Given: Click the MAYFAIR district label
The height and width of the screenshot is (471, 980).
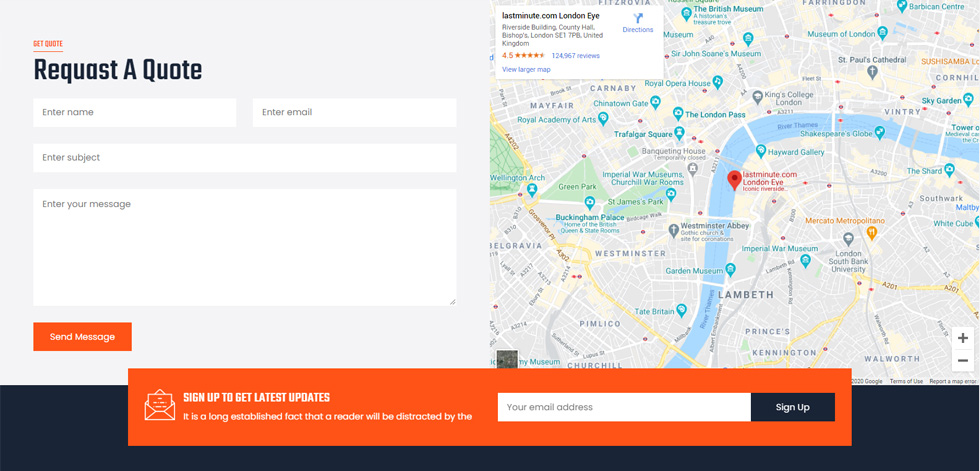Looking at the screenshot, I should tap(552, 106).
